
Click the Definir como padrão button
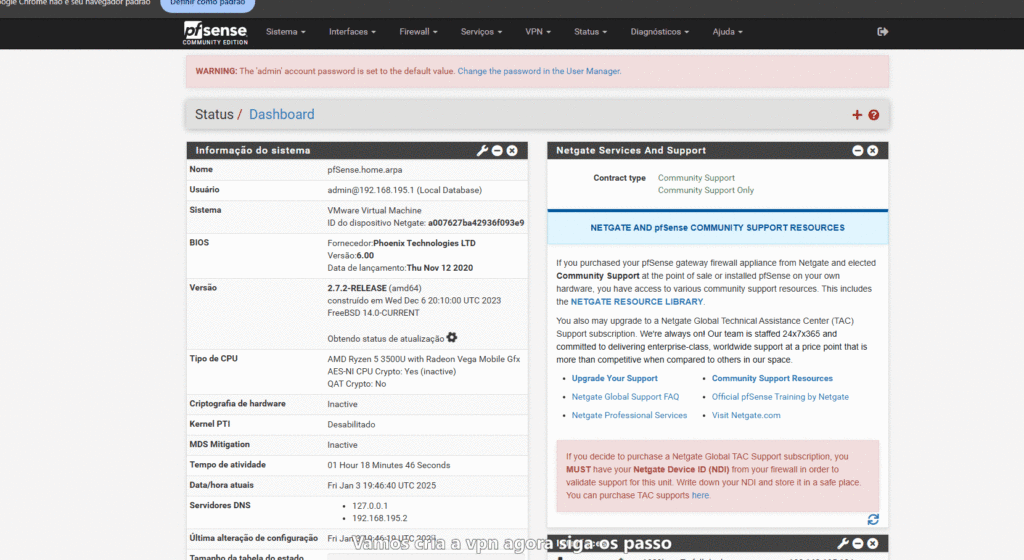(x=208, y=4)
